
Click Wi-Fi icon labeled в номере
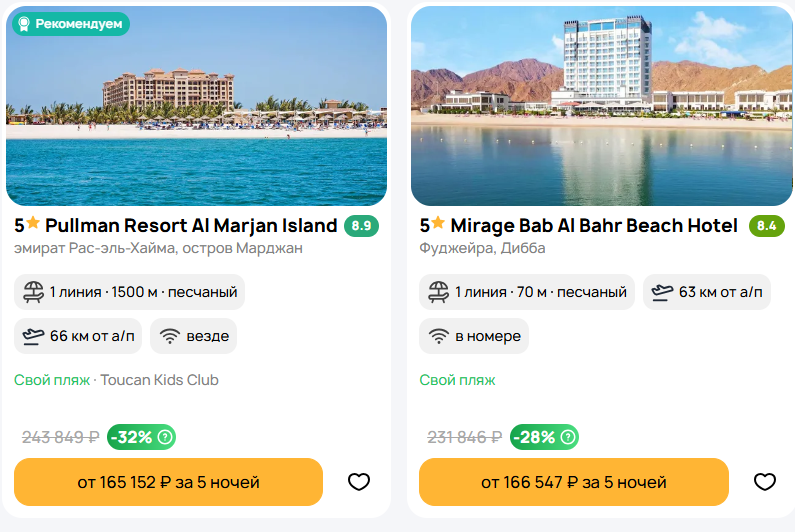pyautogui.click(x=437, y=336)
